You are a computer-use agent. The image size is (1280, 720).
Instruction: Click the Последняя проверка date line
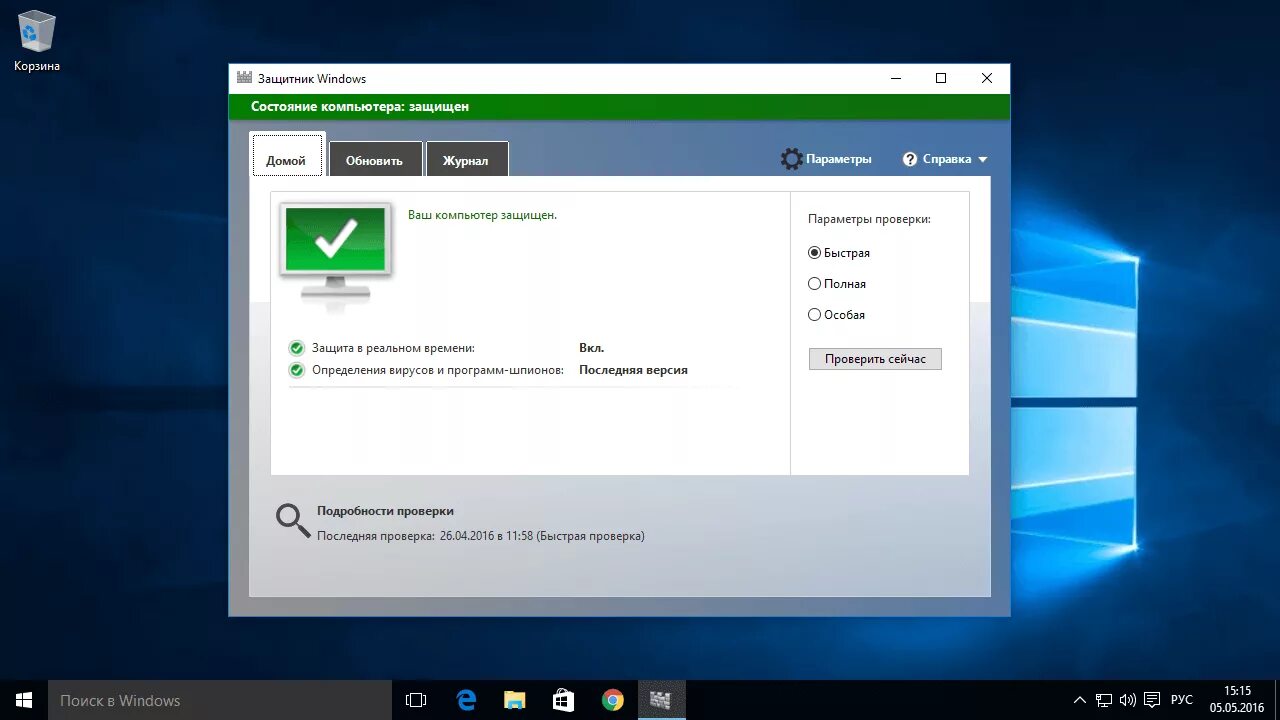[x=481, y=536]
